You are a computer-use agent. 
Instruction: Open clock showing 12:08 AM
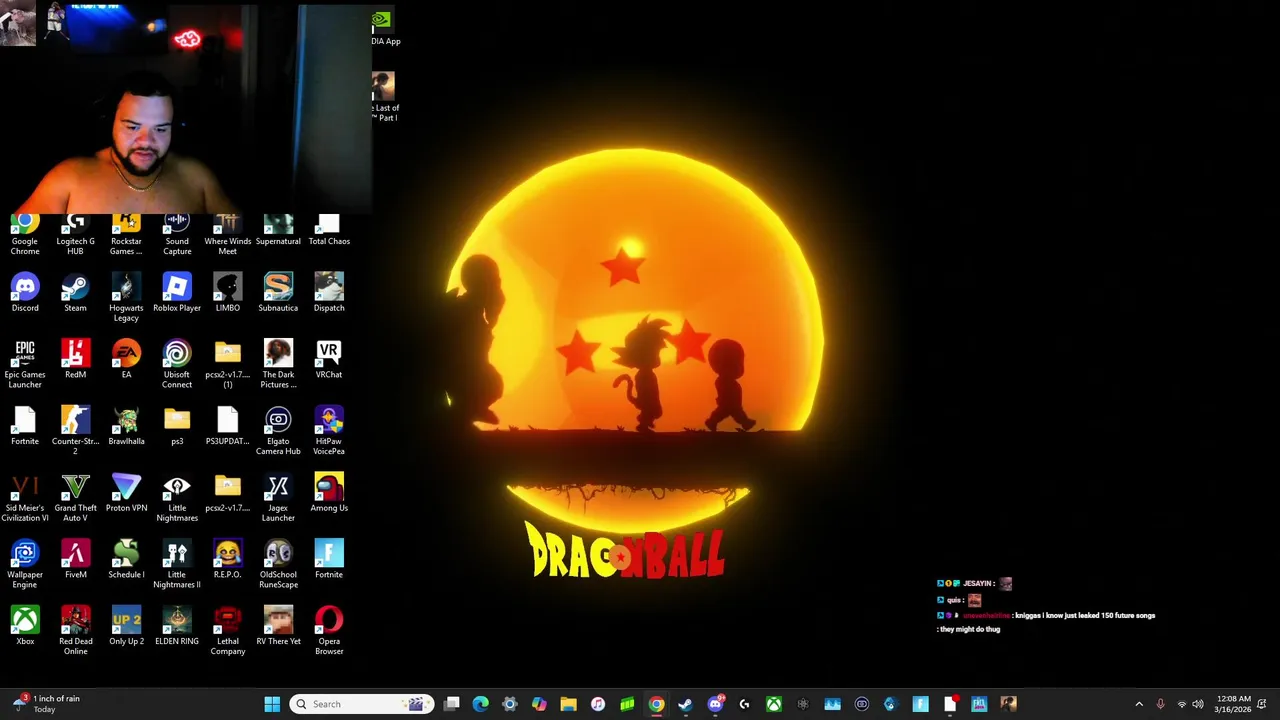click(x=1234, y=704)
